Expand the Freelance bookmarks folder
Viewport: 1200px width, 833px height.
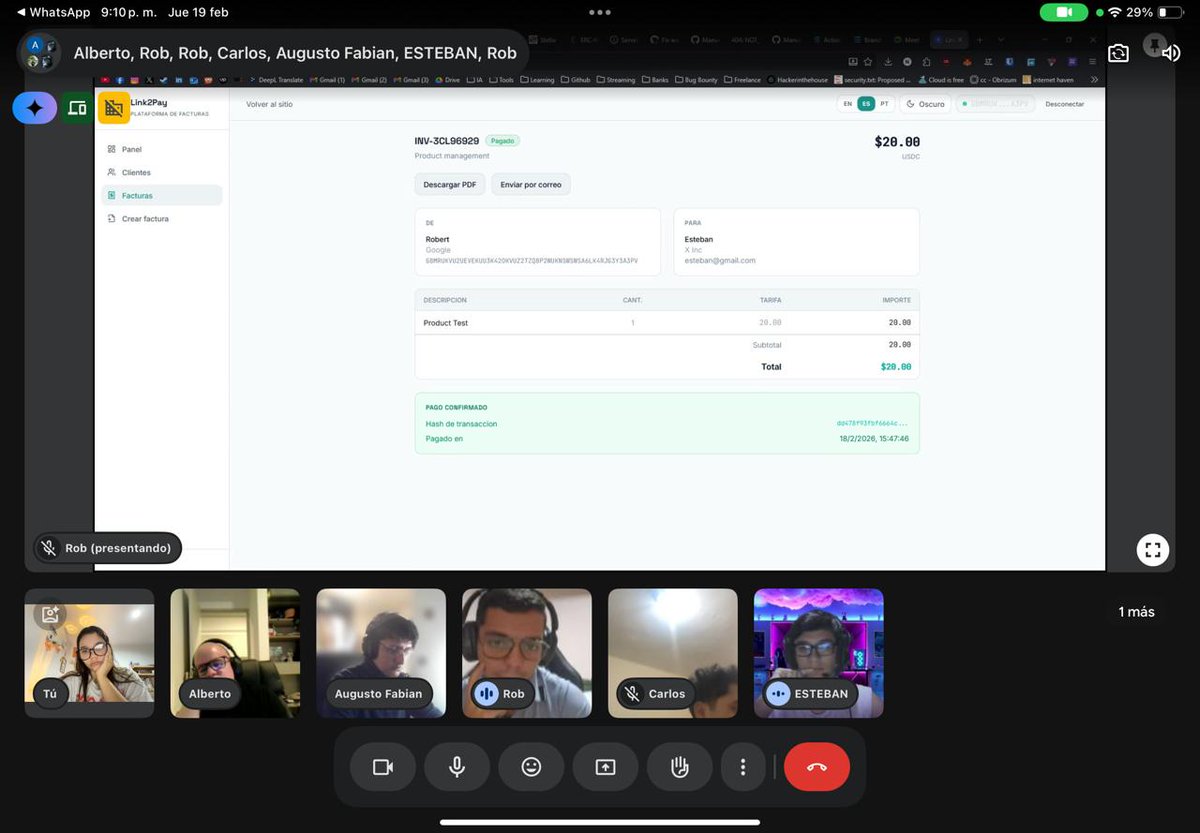pyautogui.click(x=742, y=80)
